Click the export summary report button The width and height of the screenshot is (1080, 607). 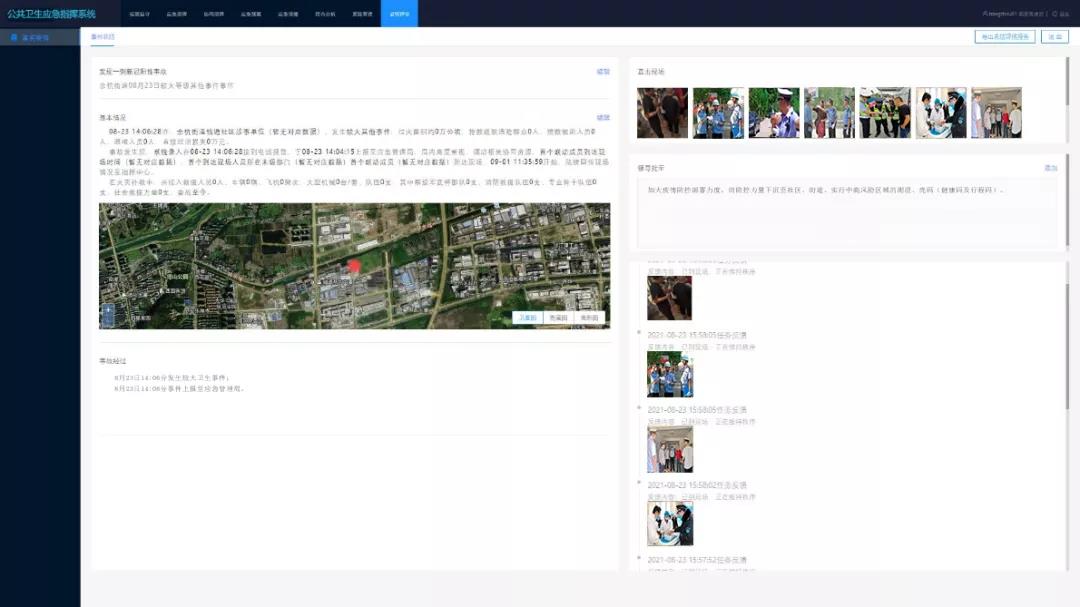click(1004, 37)
